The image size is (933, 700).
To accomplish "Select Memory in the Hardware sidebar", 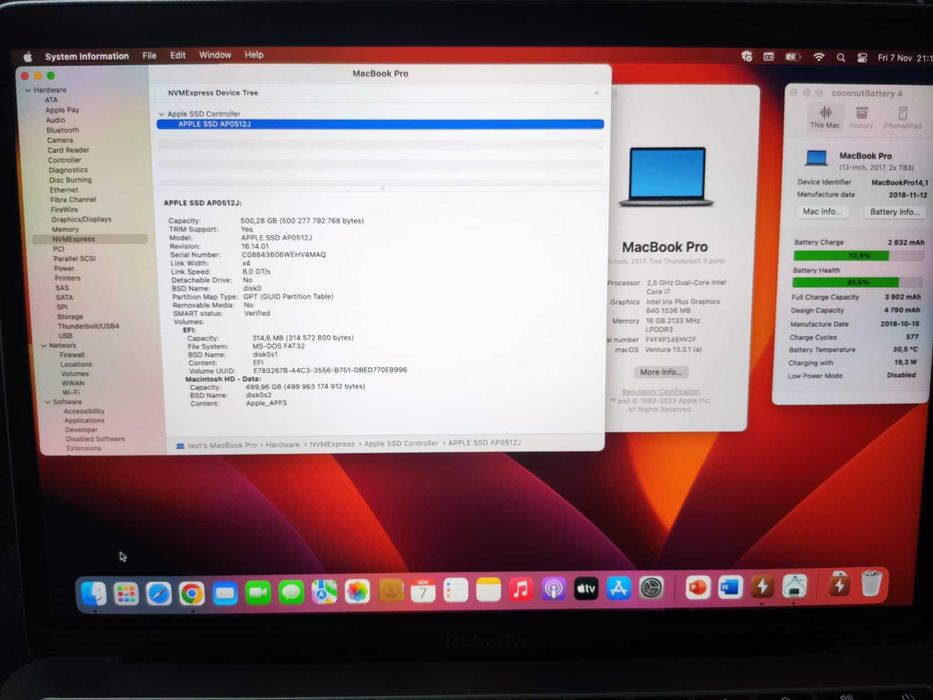I will [x=65, y=229].
